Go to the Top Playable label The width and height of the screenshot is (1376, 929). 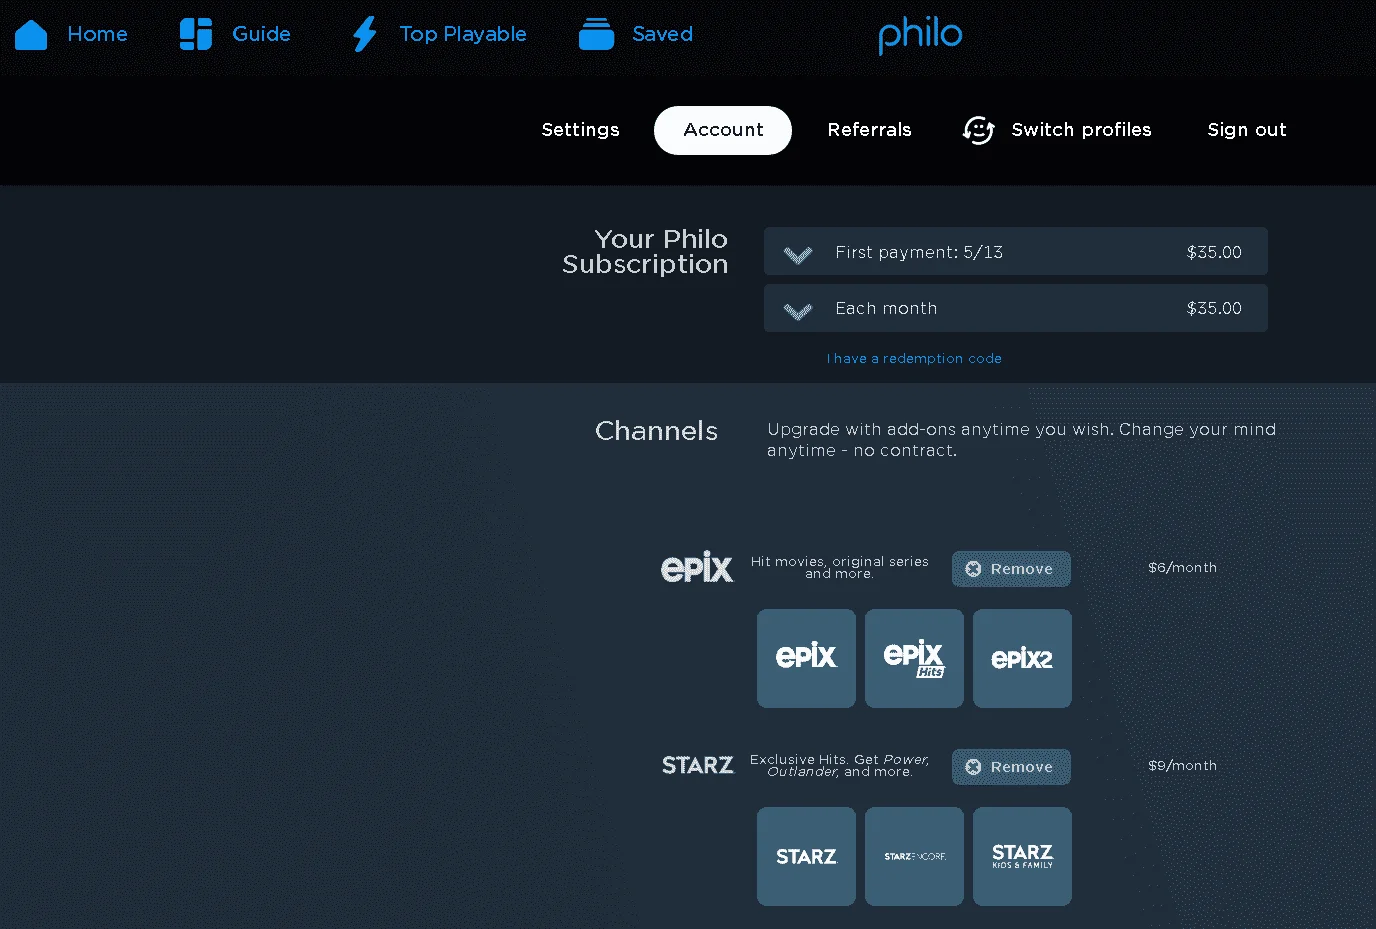(x=463, y=34)
